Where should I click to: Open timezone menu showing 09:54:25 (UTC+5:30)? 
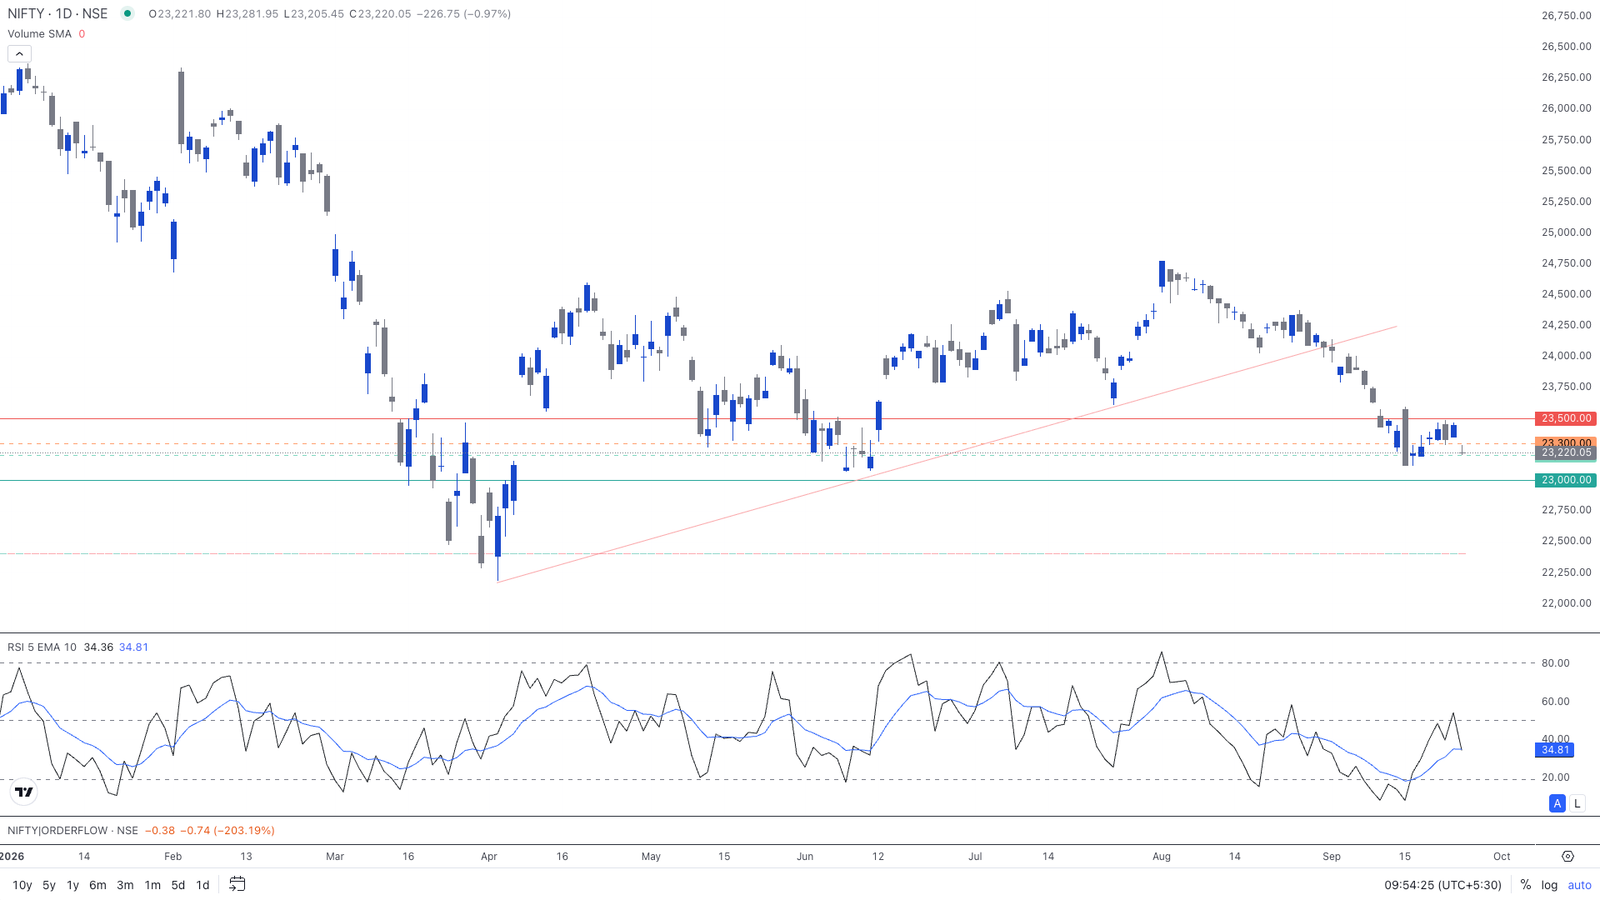click(x=1443, y=885)
